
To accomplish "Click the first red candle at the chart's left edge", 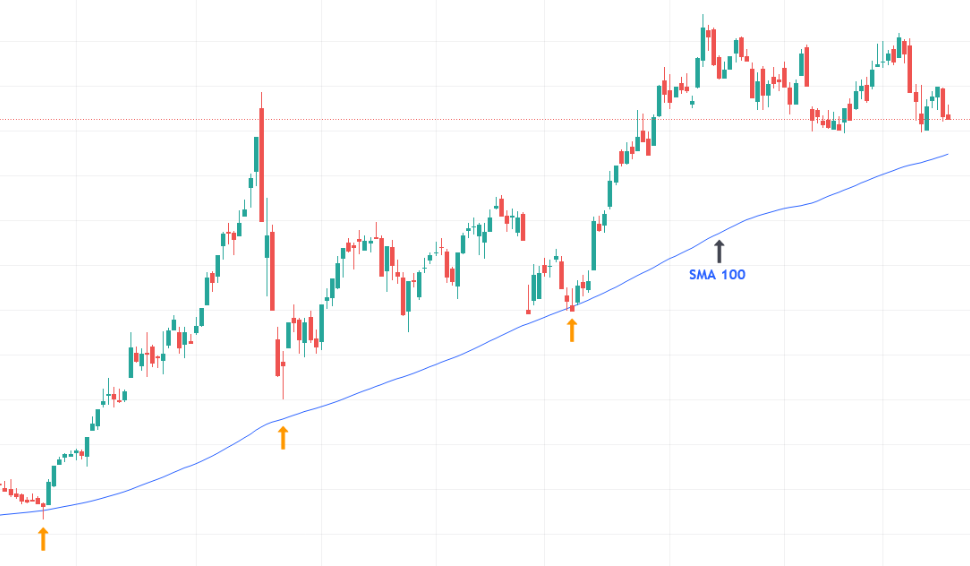I will pos(3,488).
